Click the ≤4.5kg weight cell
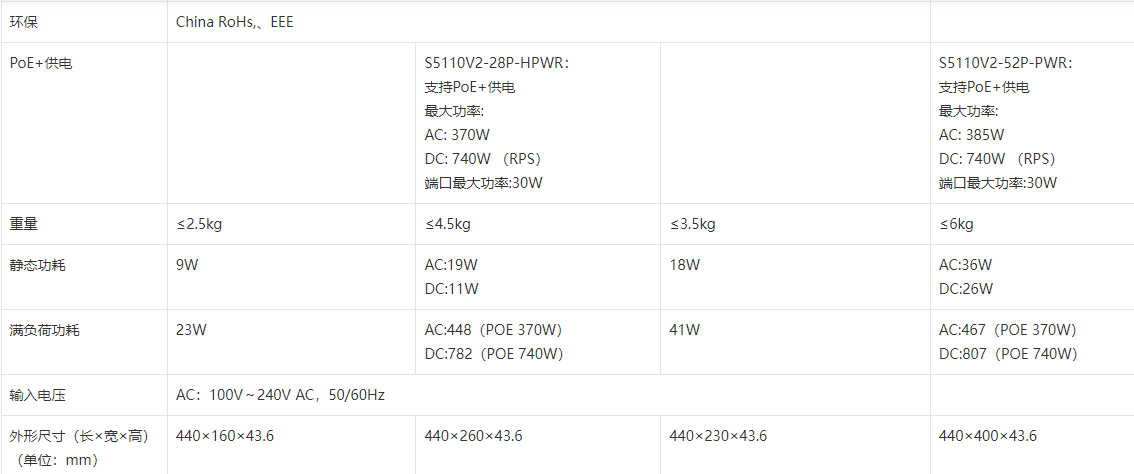Image resolution: width=1134 pixels, height=474 pixels. pos(447,224)
